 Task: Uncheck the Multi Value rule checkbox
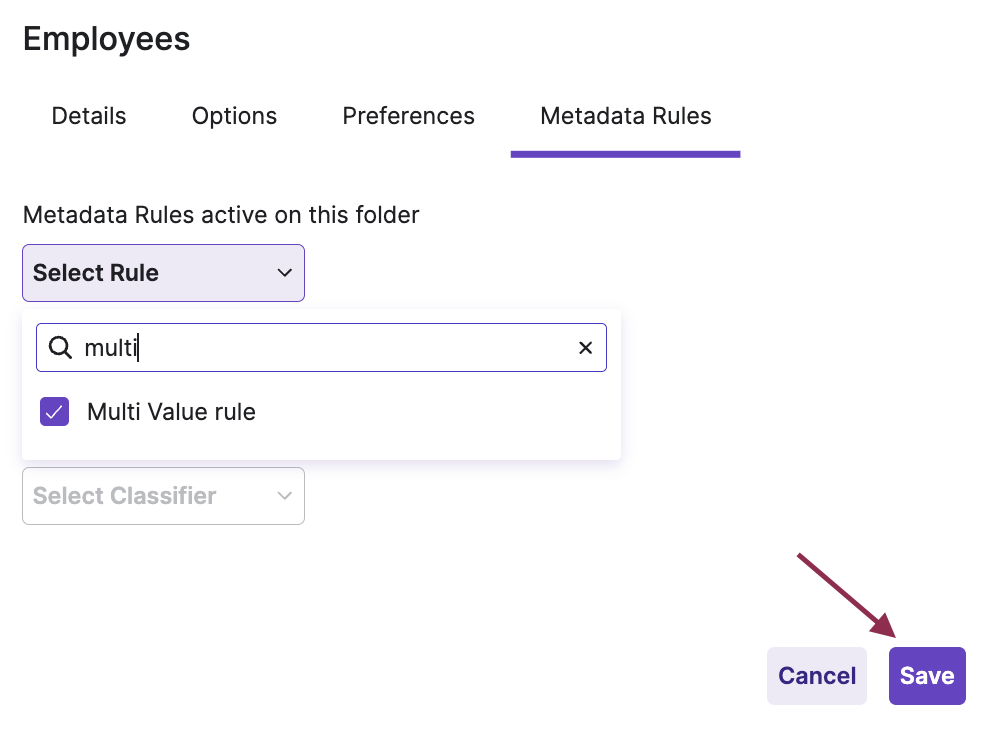click(54, 411)
